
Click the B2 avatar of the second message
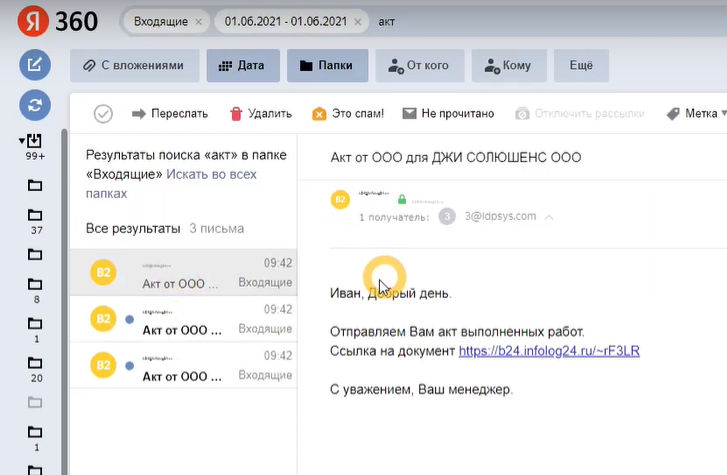(x=103, y=319)
